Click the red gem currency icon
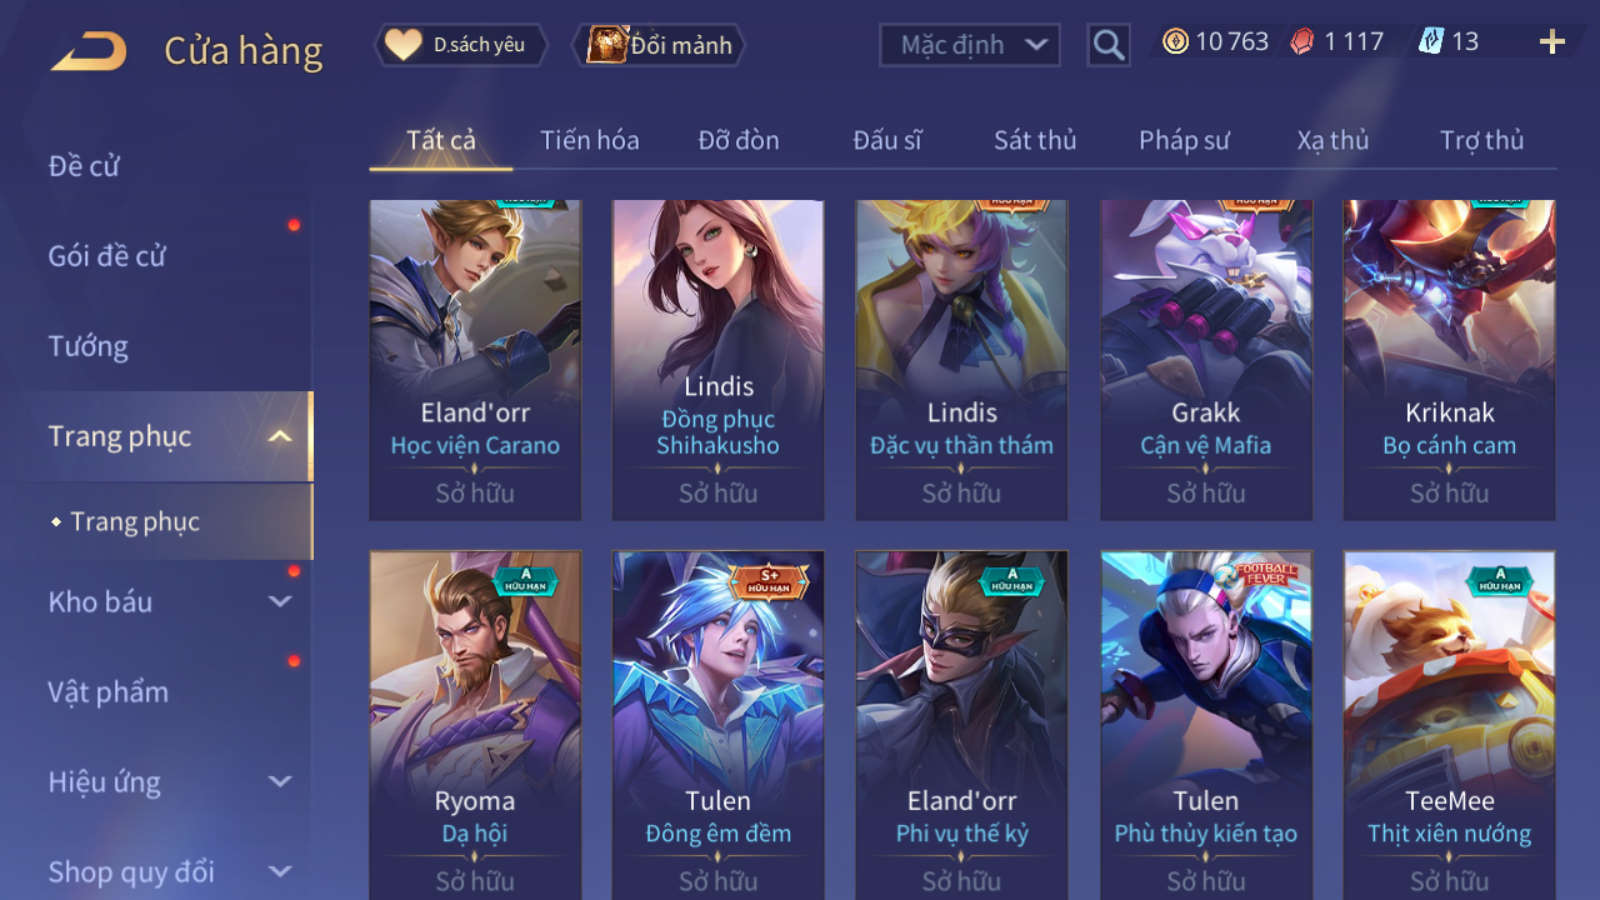Image resolution: width=1600 pixels, height=900 pixels. point(1302,41)
